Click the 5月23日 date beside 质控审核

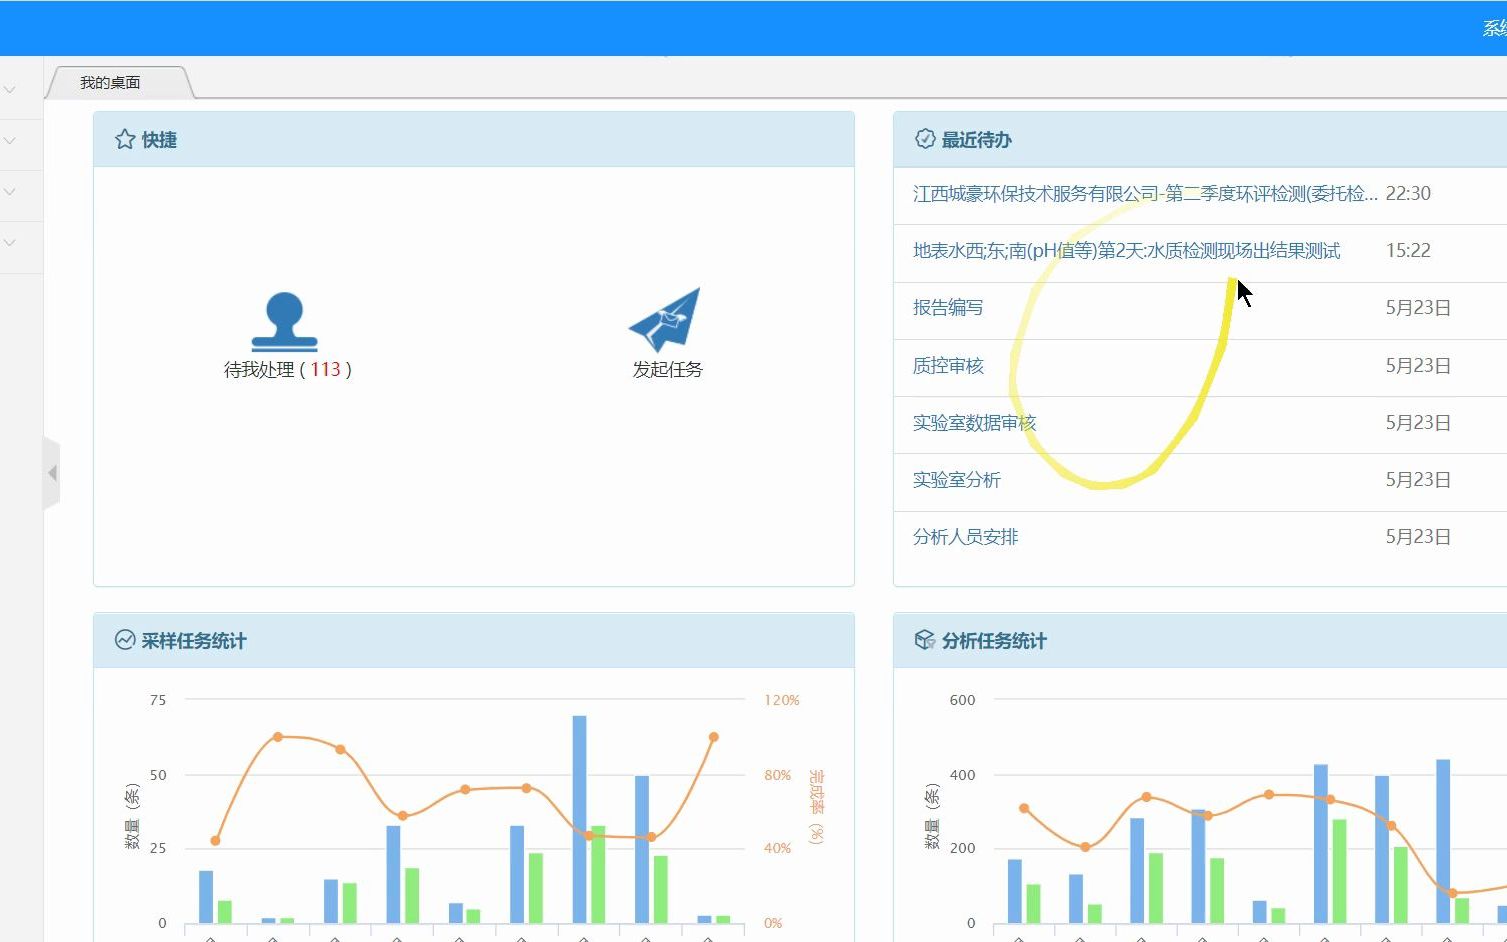click(1418, 366)
